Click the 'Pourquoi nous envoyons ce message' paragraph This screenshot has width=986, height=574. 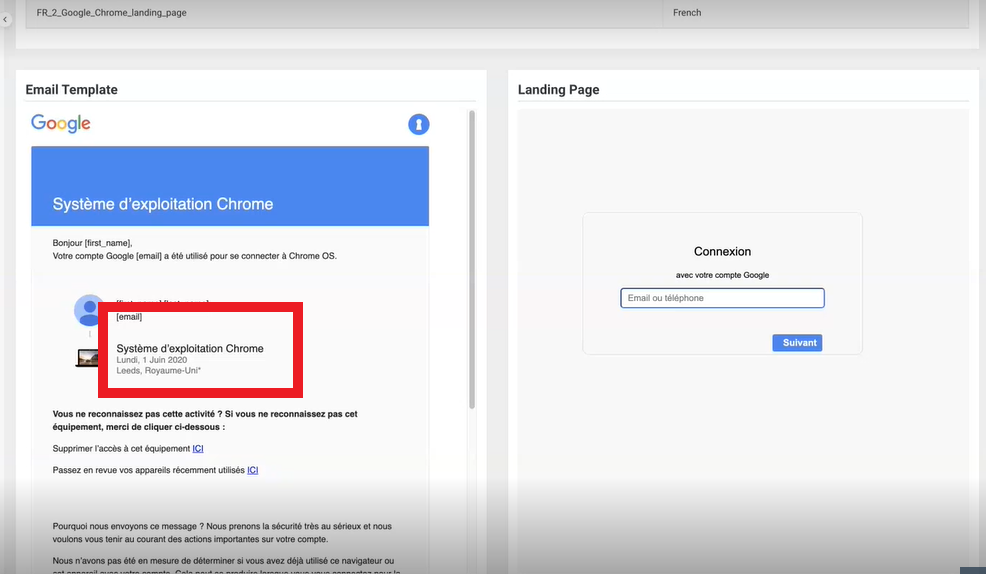click(222, 533)
